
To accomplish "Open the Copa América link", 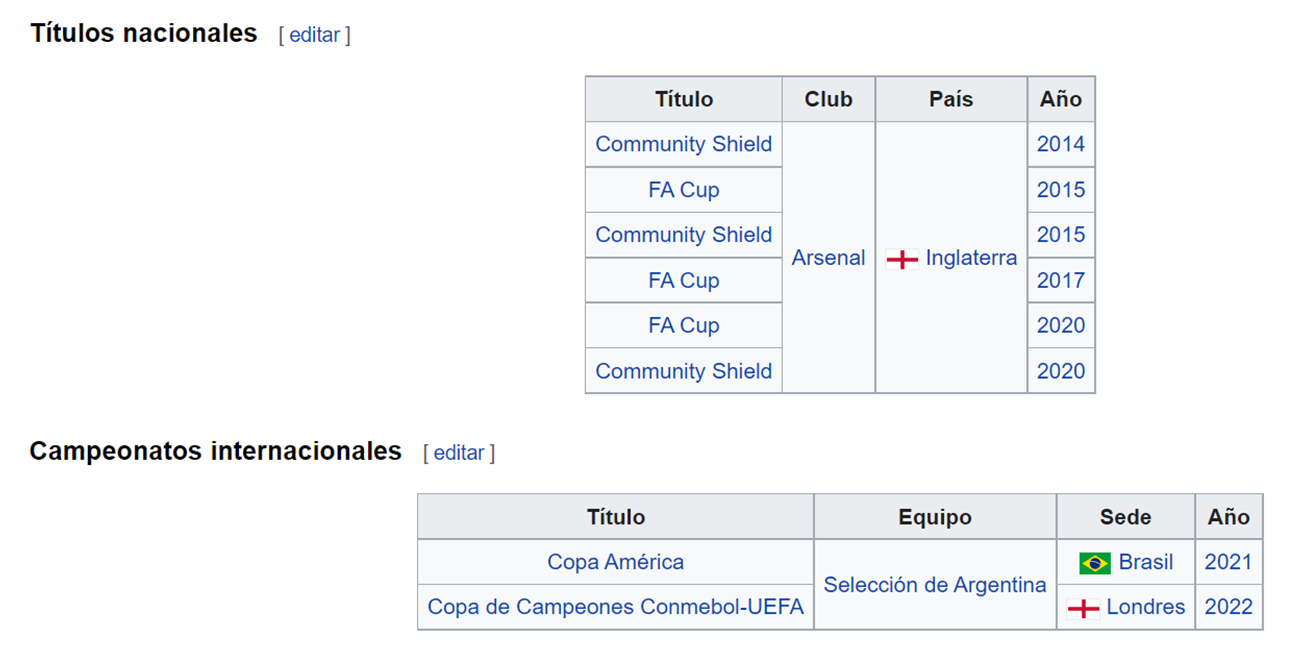I will click(x=616, y=562).
